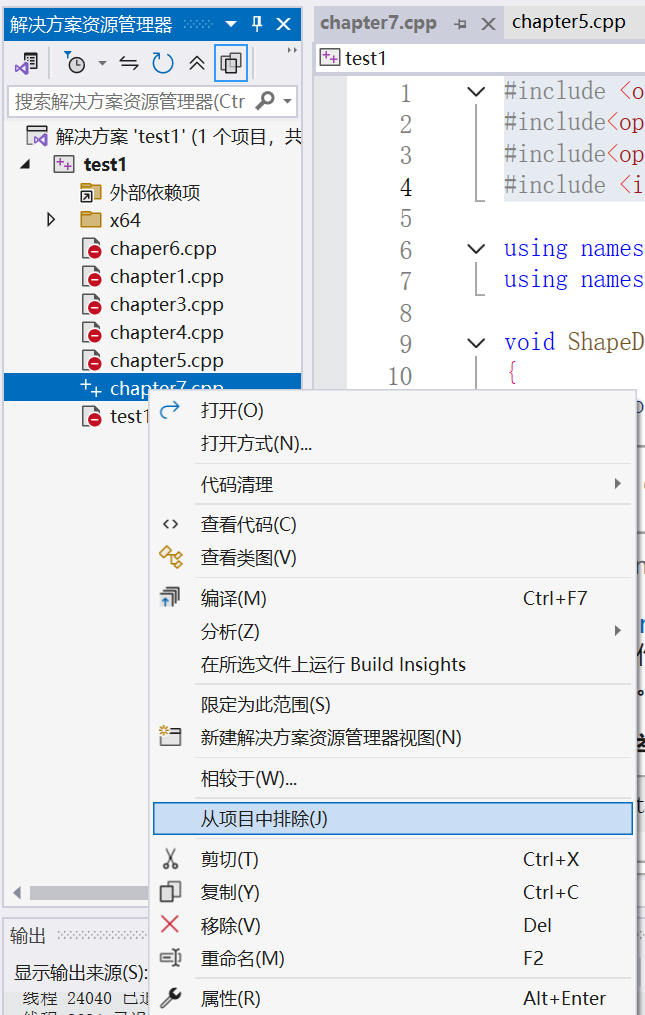The width and height of the screenshot is (645, 1015).
Task: Click the search magnifier icon
Action: click(265, 101)
